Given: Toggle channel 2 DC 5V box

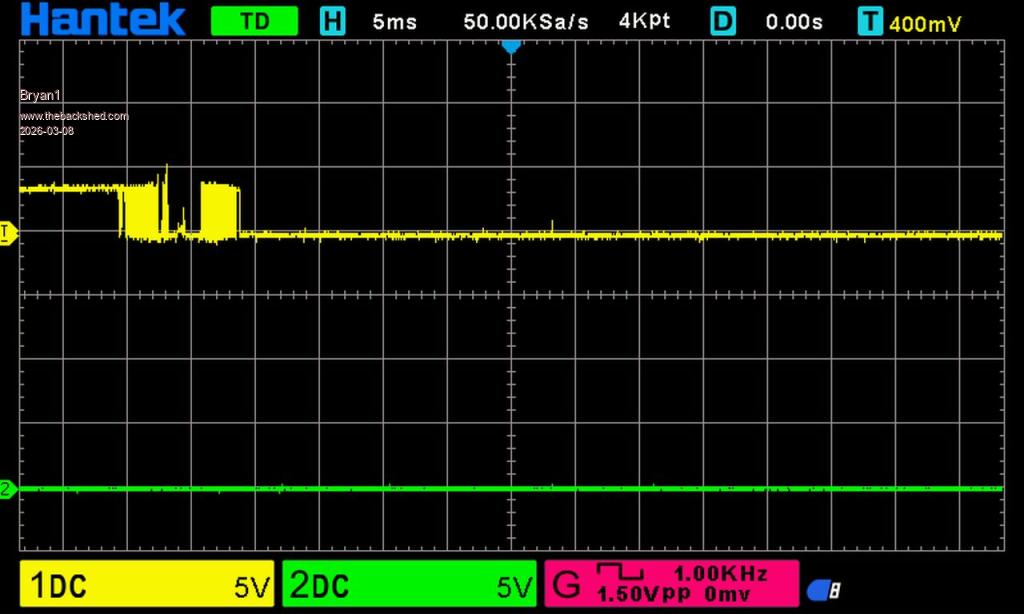Looking at the screenshot, I should 409,585.
